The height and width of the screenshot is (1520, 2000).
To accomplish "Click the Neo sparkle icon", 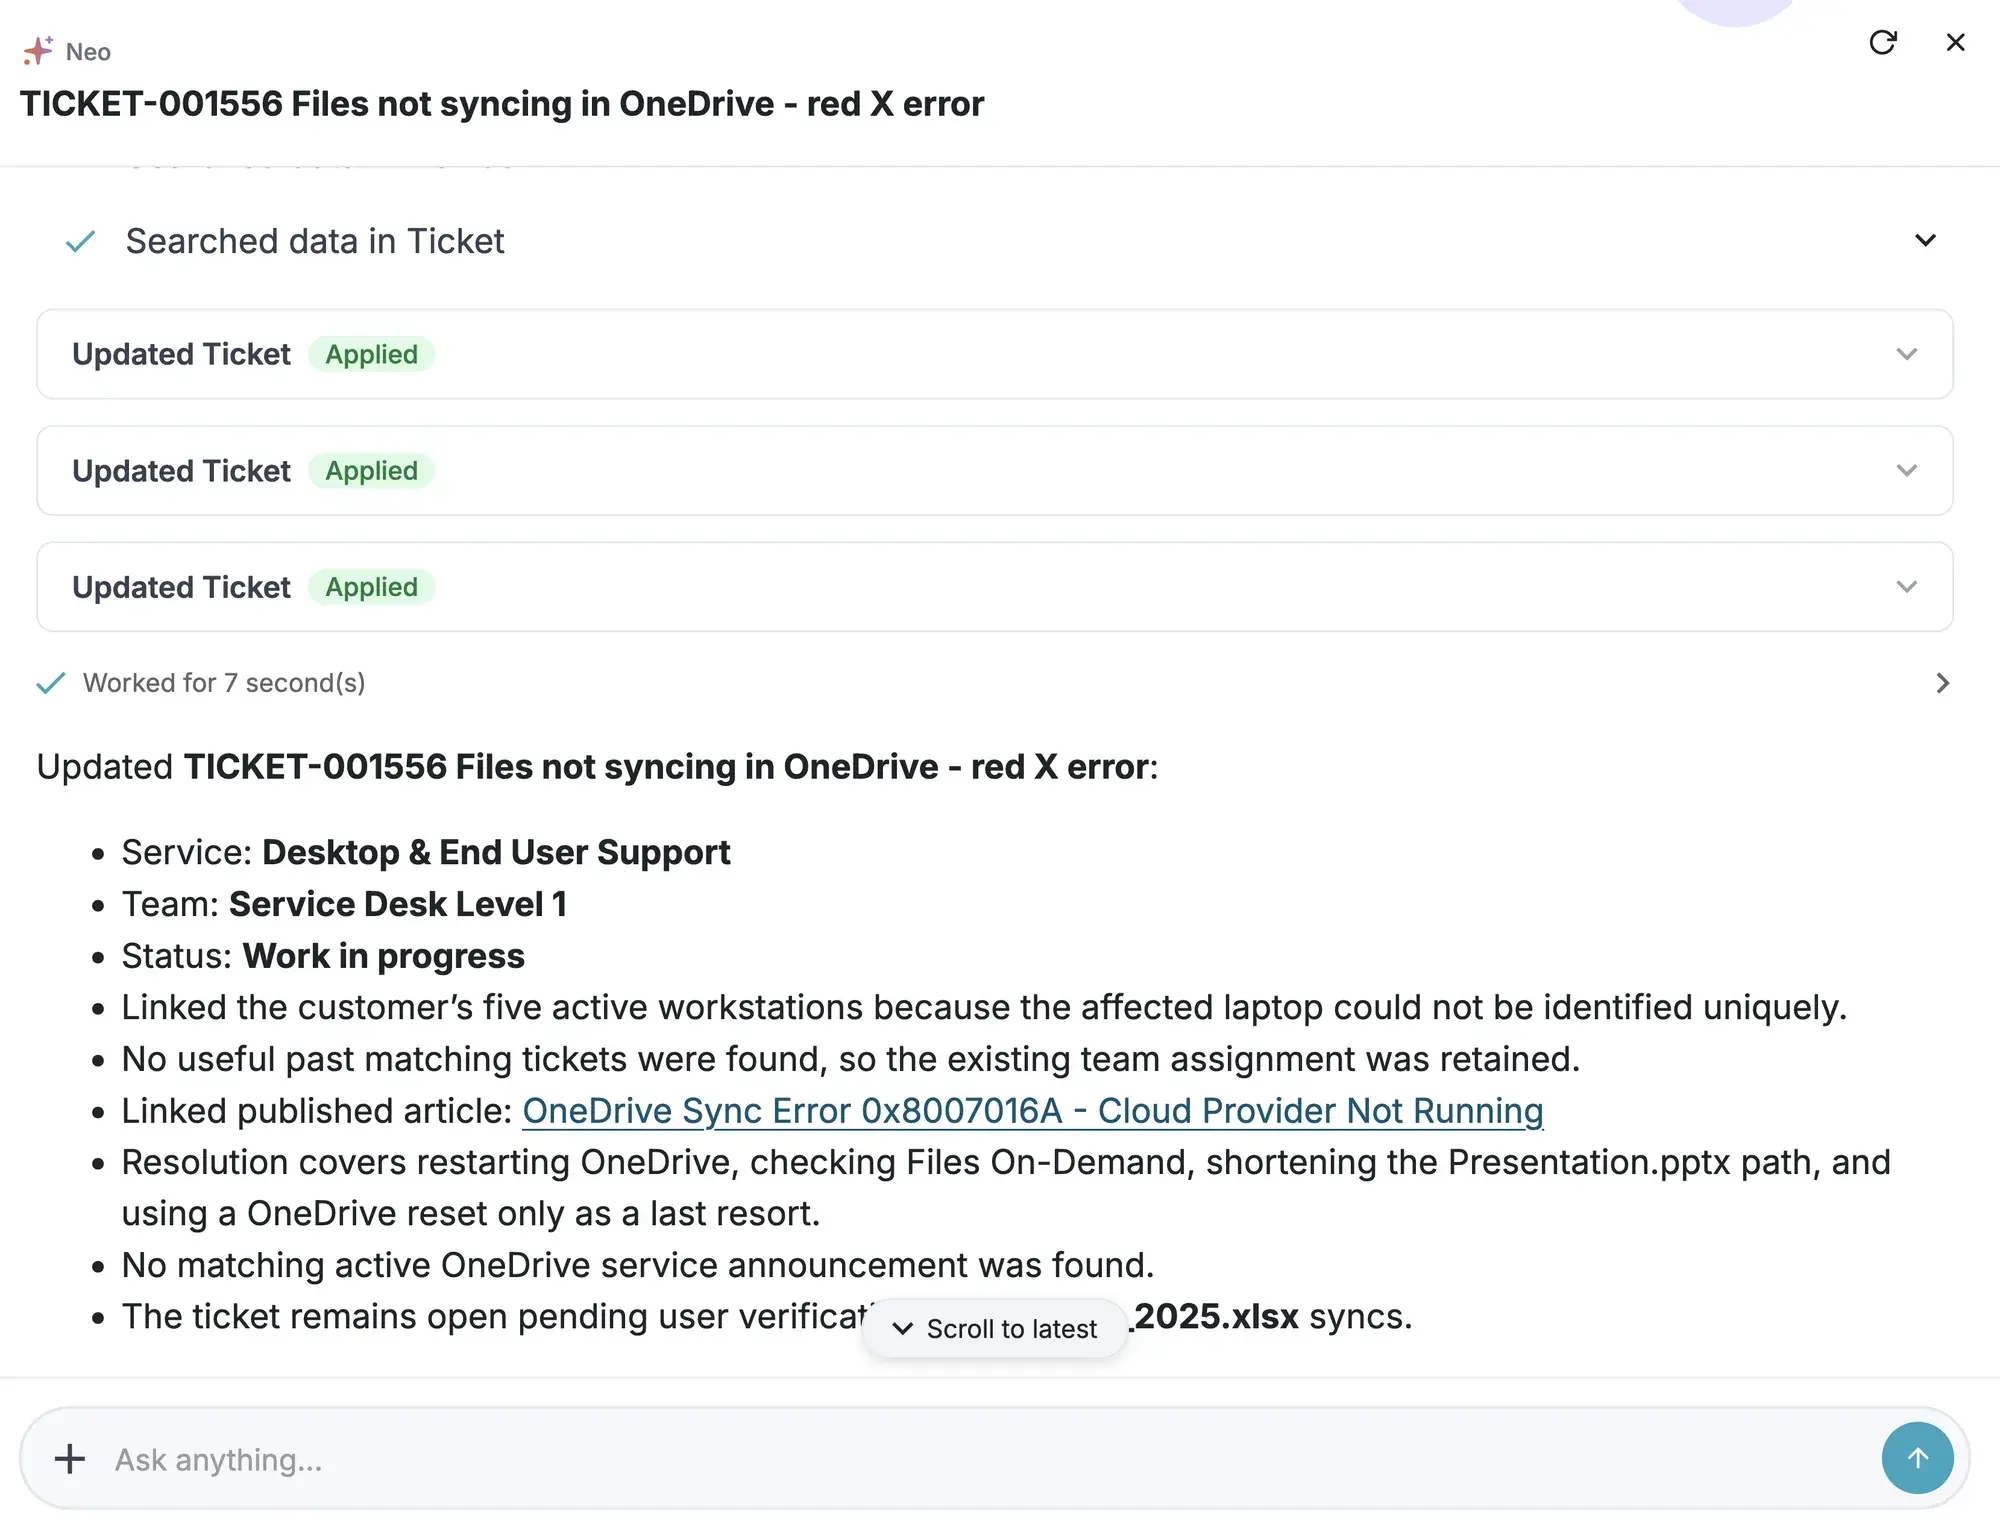I will point(38,51).
